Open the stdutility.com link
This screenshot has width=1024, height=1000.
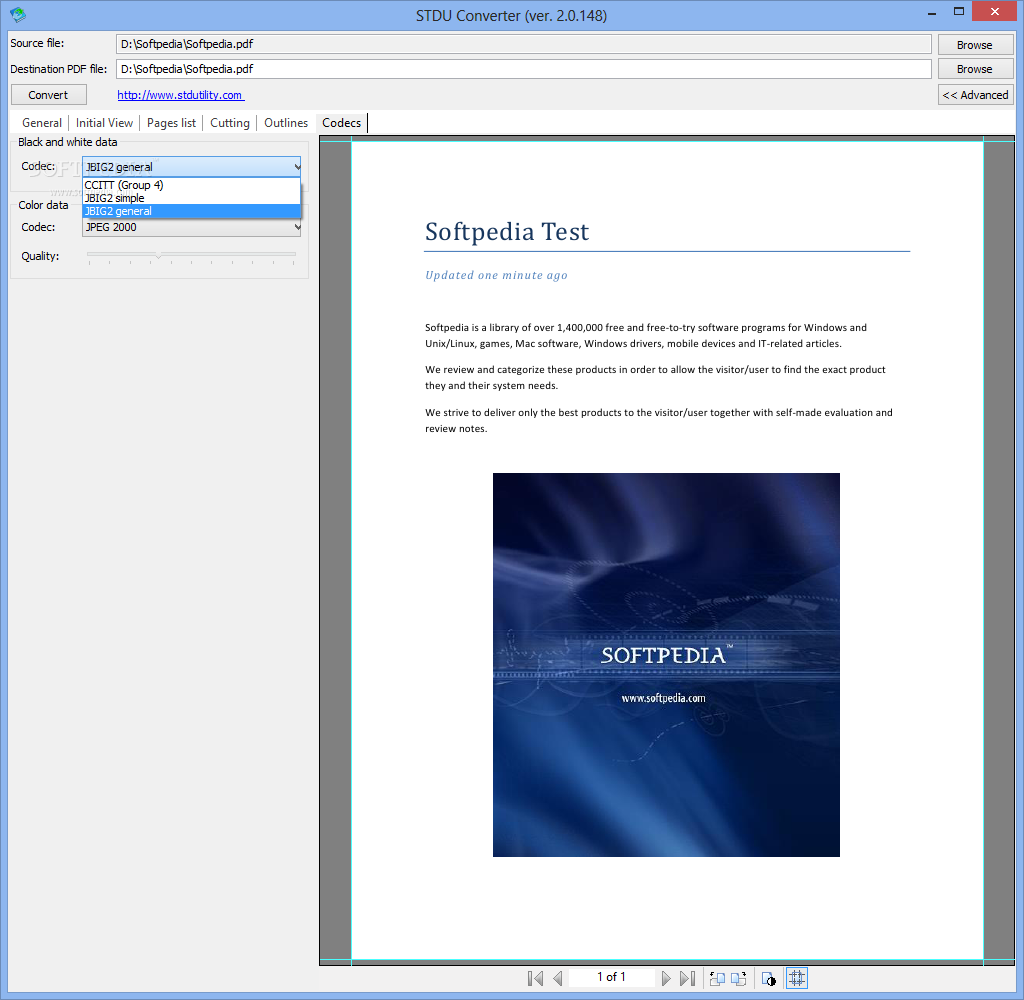click(180, 95)
